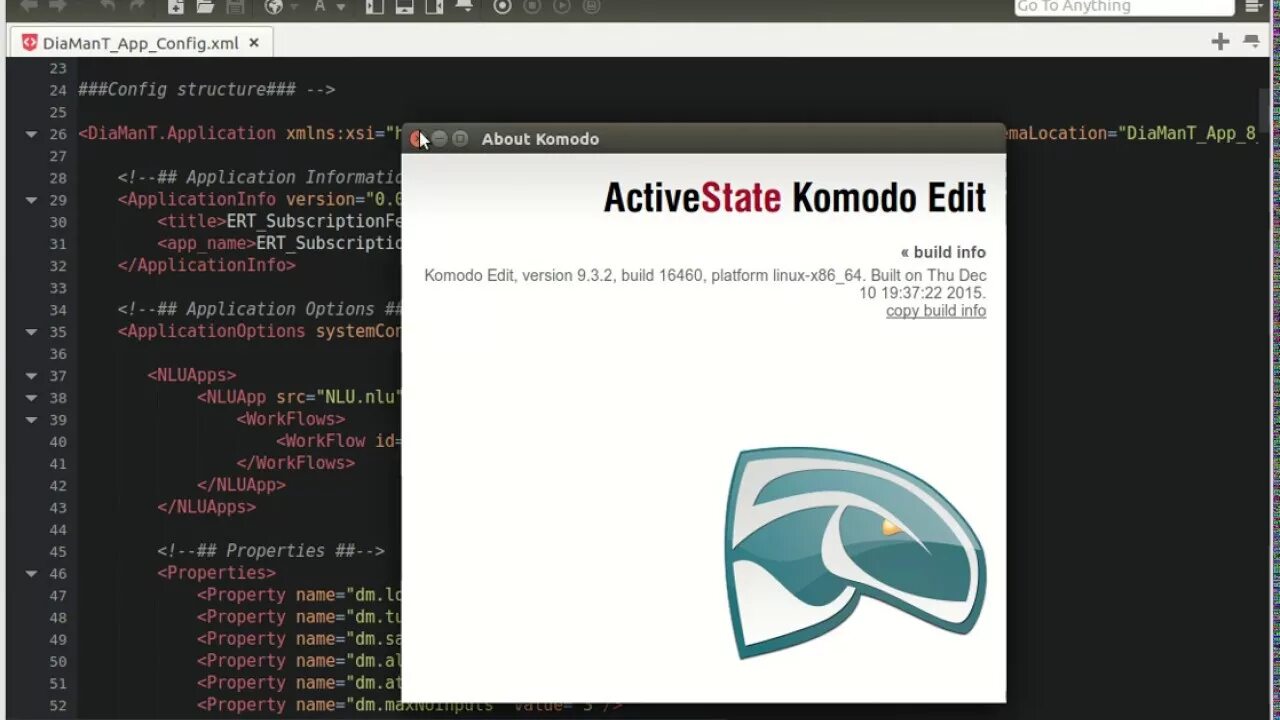Click '<NLUApps>' opening tag on line 37
The image size is (1280, 720).
pos(192,375)
